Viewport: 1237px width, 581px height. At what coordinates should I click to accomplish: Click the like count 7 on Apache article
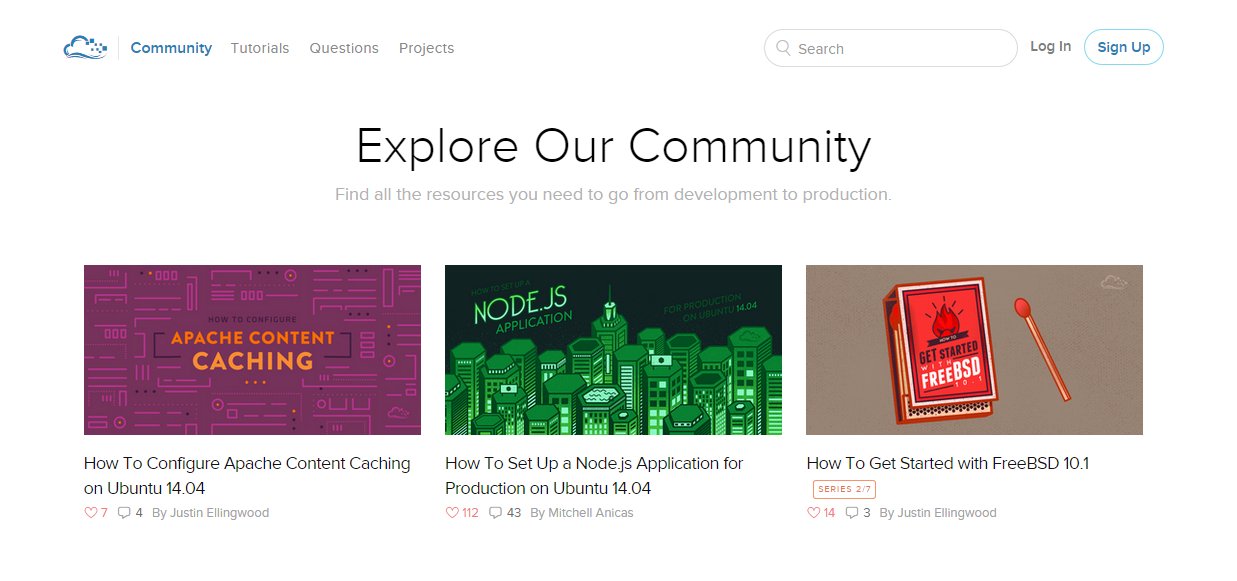pos(104,513)
